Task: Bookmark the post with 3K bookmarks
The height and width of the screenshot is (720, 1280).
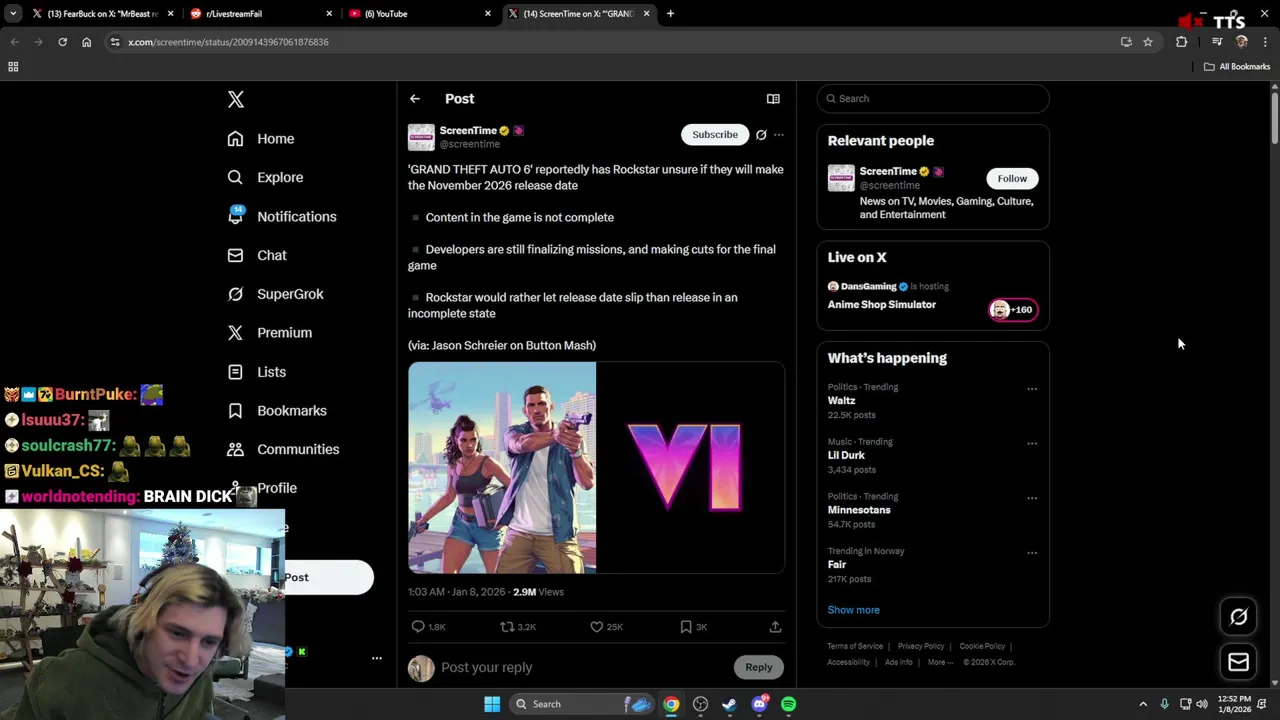Action: [693, 627]
